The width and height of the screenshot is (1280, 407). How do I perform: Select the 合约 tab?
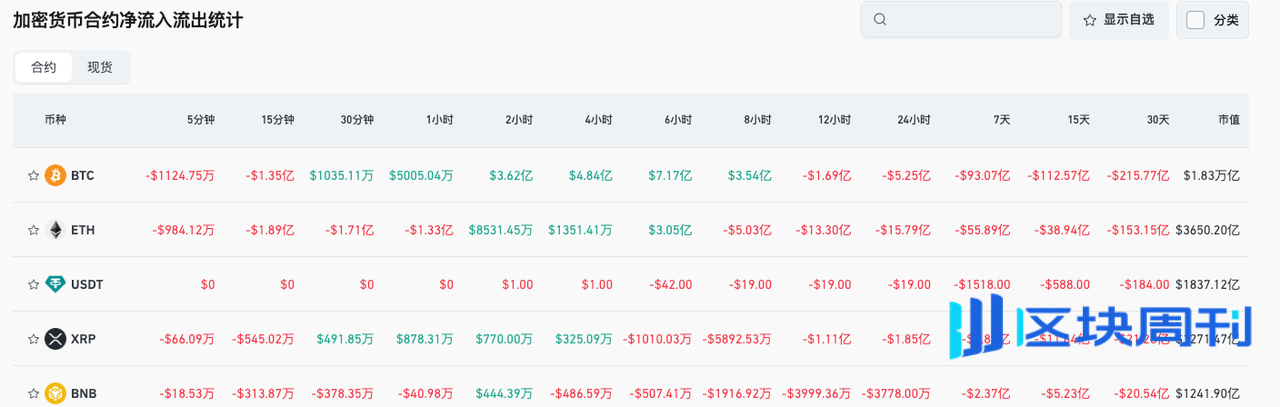tap(44, 67)
